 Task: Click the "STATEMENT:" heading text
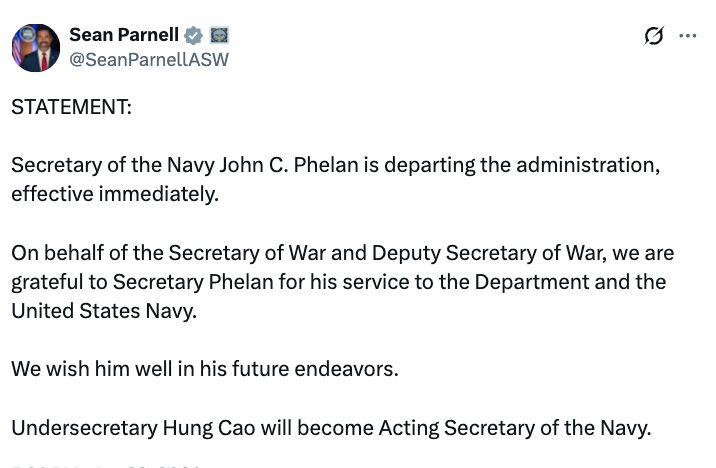click(x=71, y=106)
